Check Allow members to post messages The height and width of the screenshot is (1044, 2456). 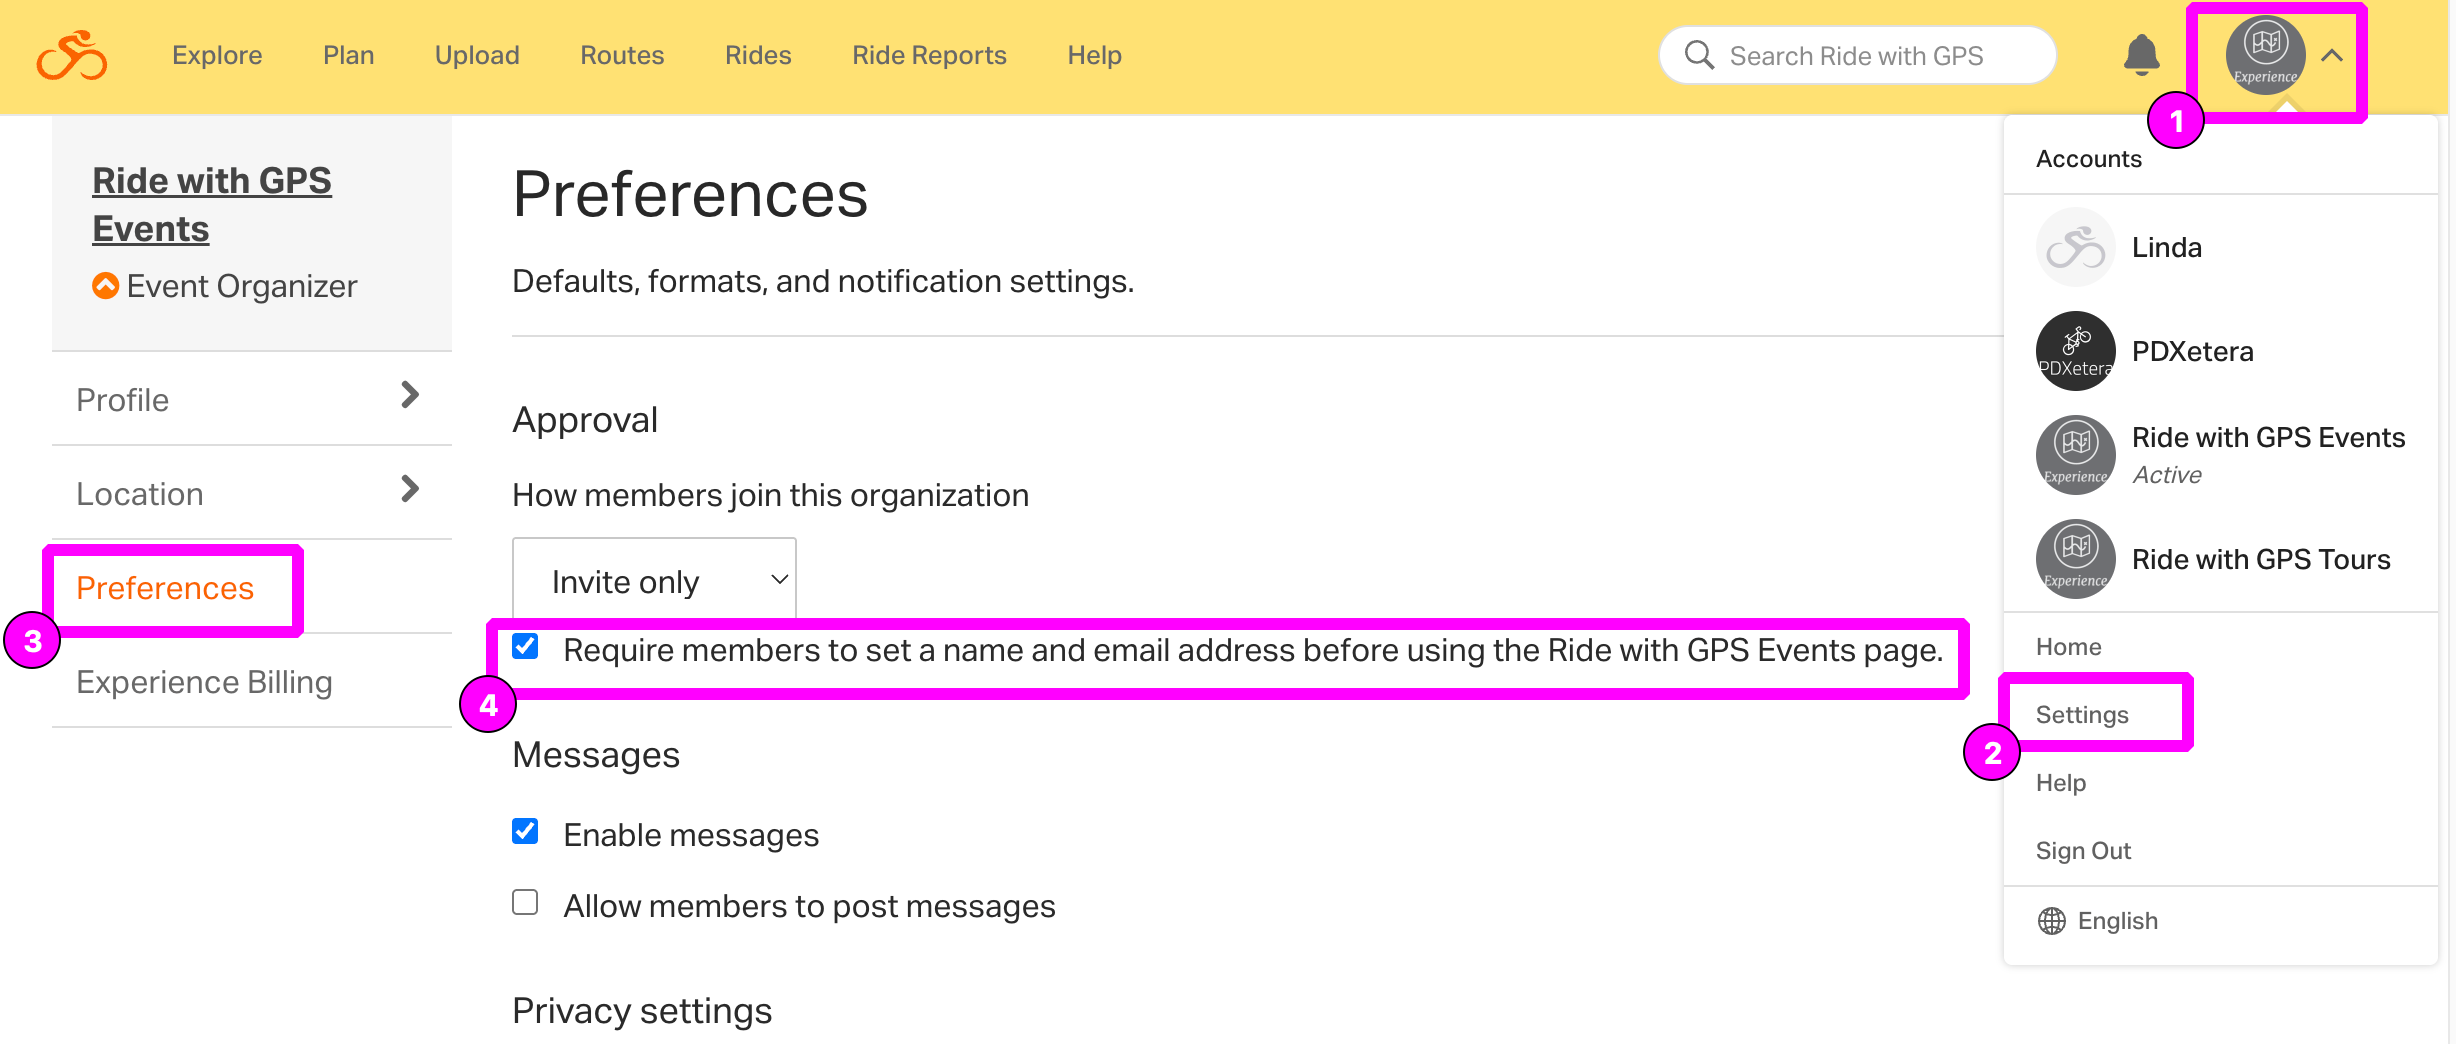point(525,902)
